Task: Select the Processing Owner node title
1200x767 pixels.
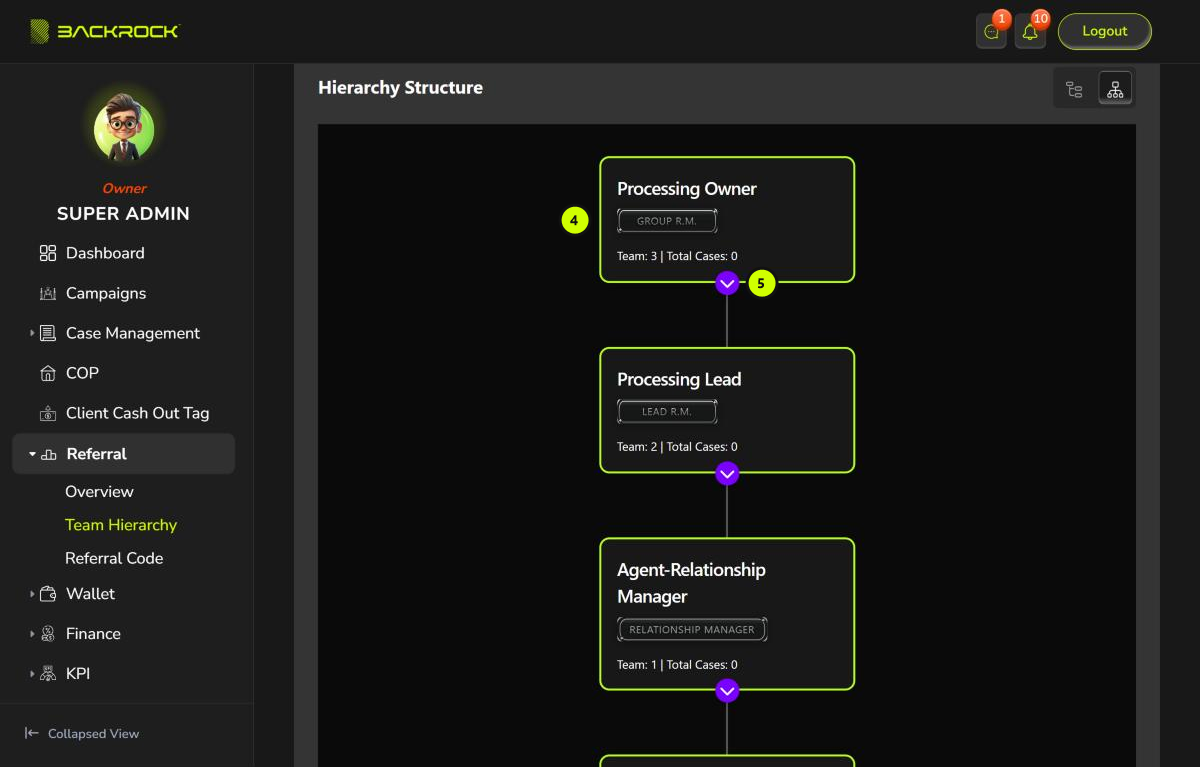Action: 687,189
